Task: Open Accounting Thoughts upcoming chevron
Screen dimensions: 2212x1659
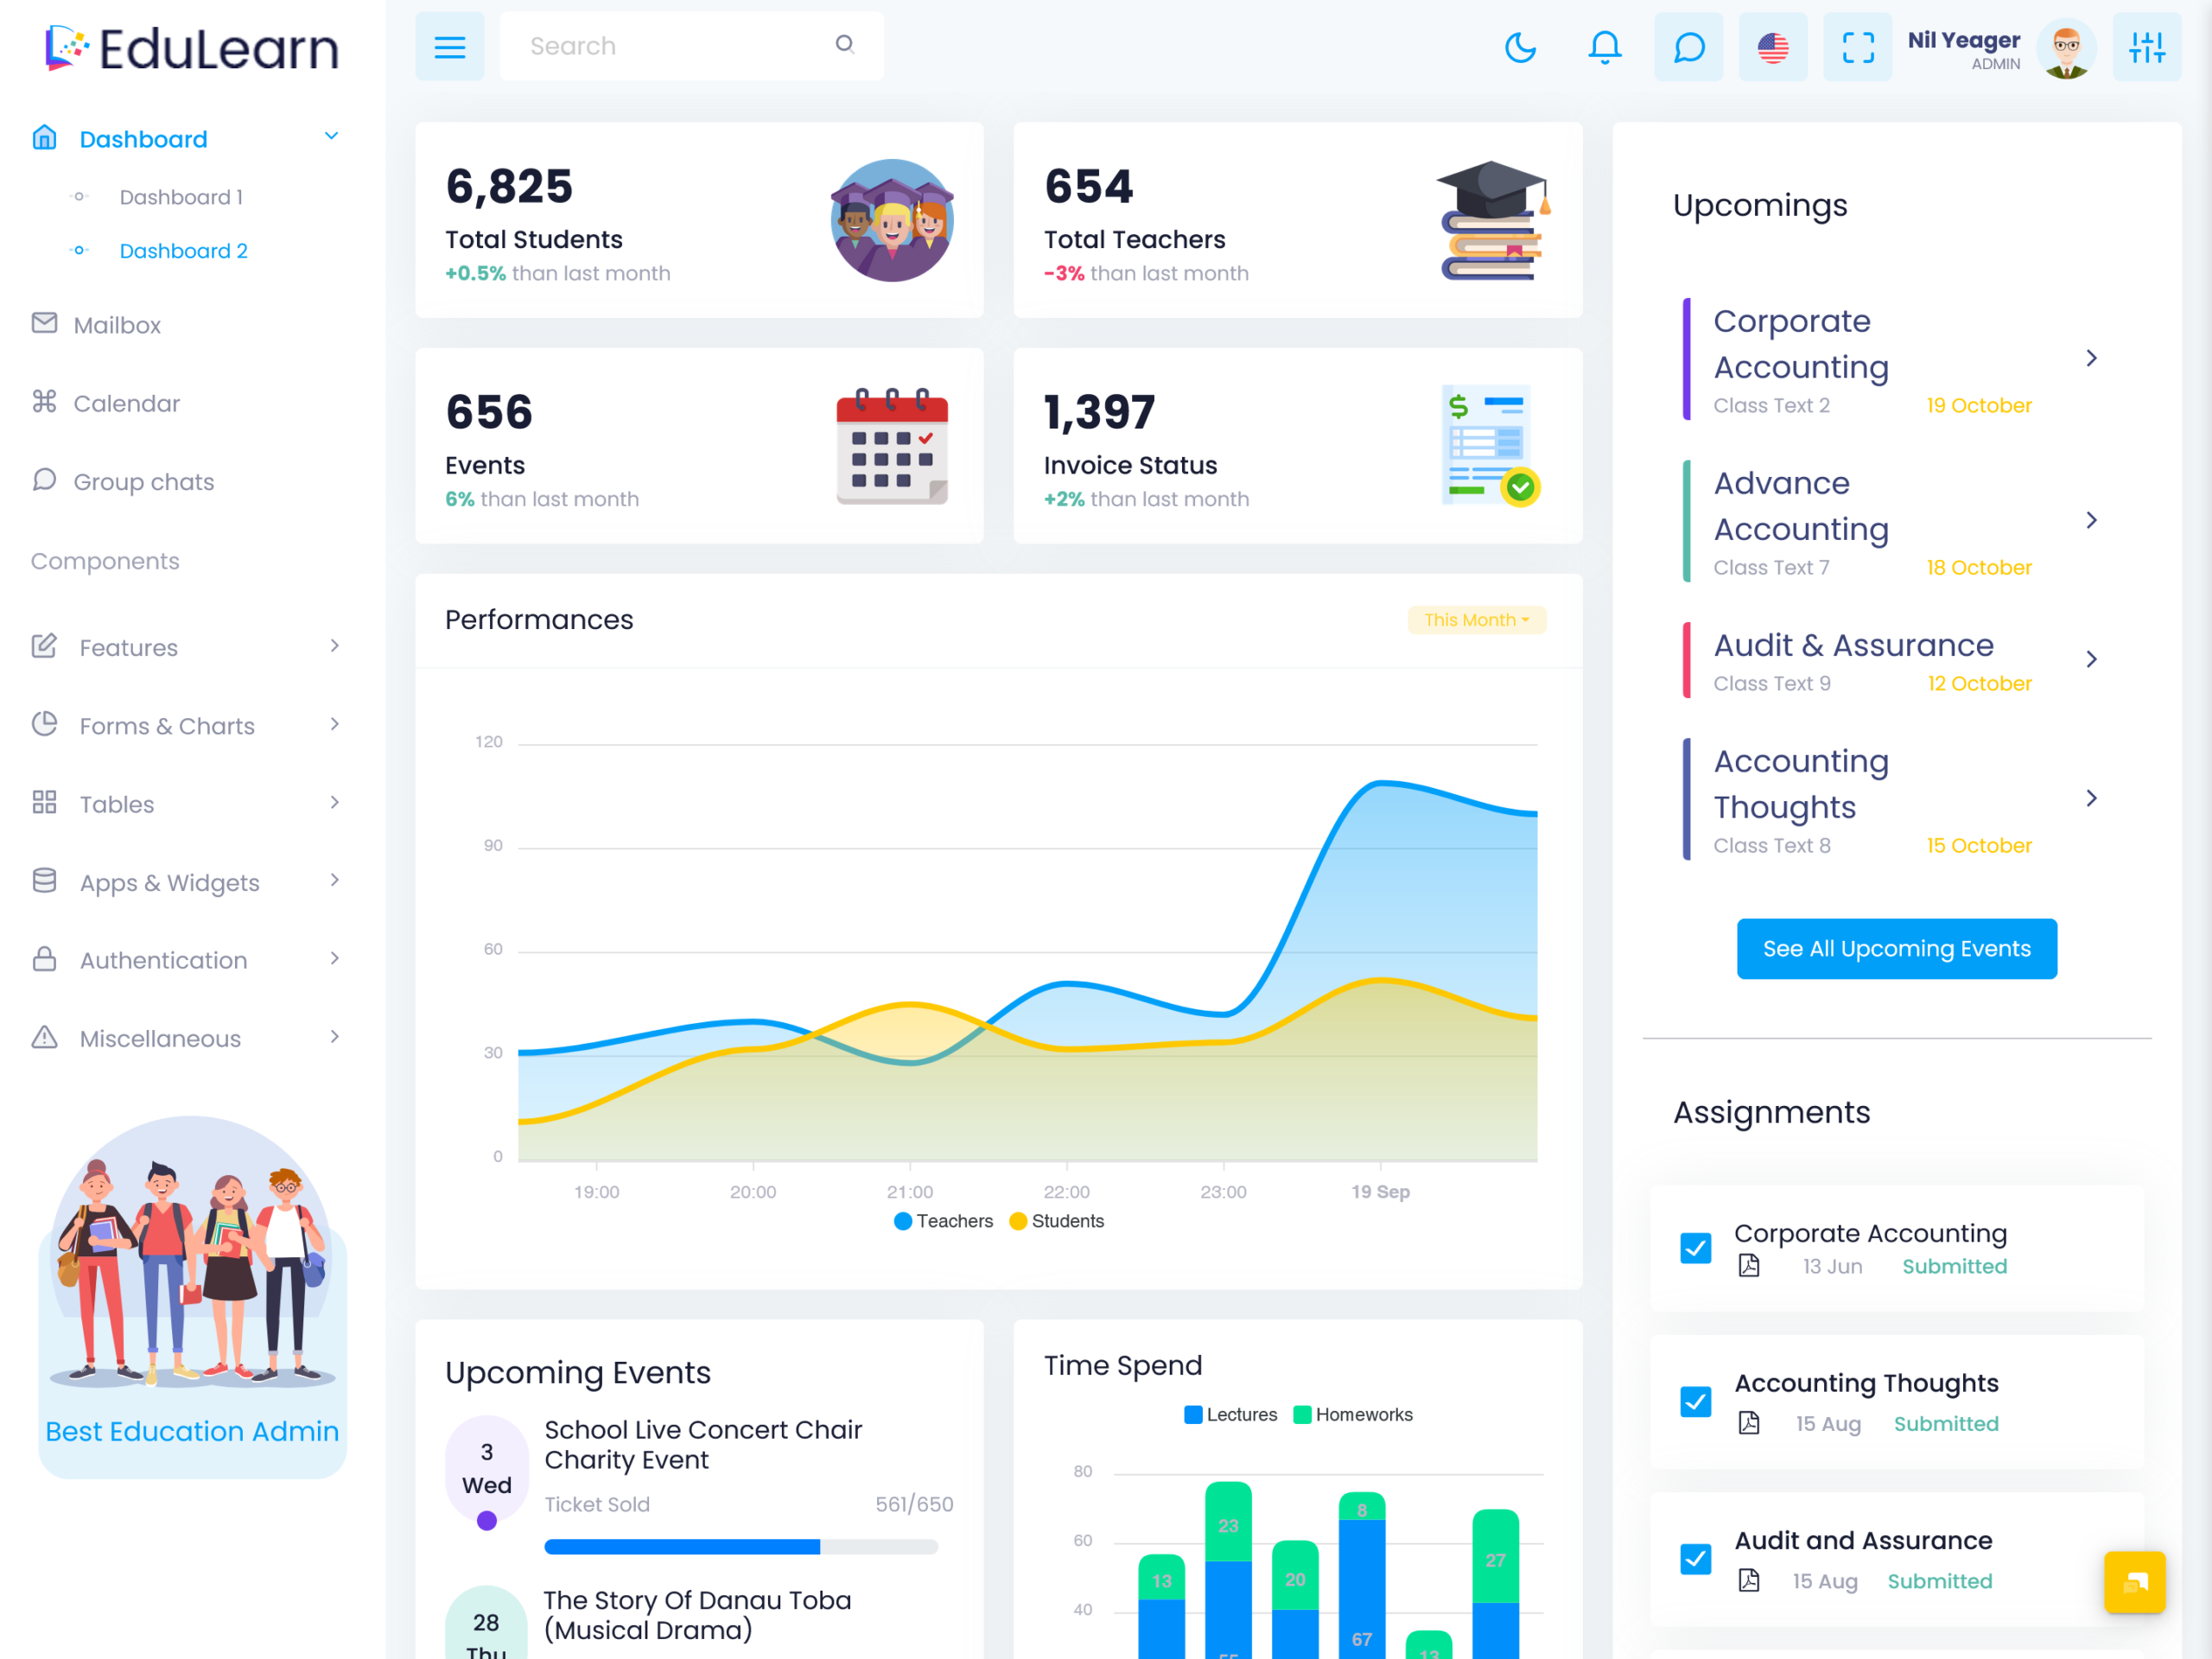Action: click(2092, 798)
